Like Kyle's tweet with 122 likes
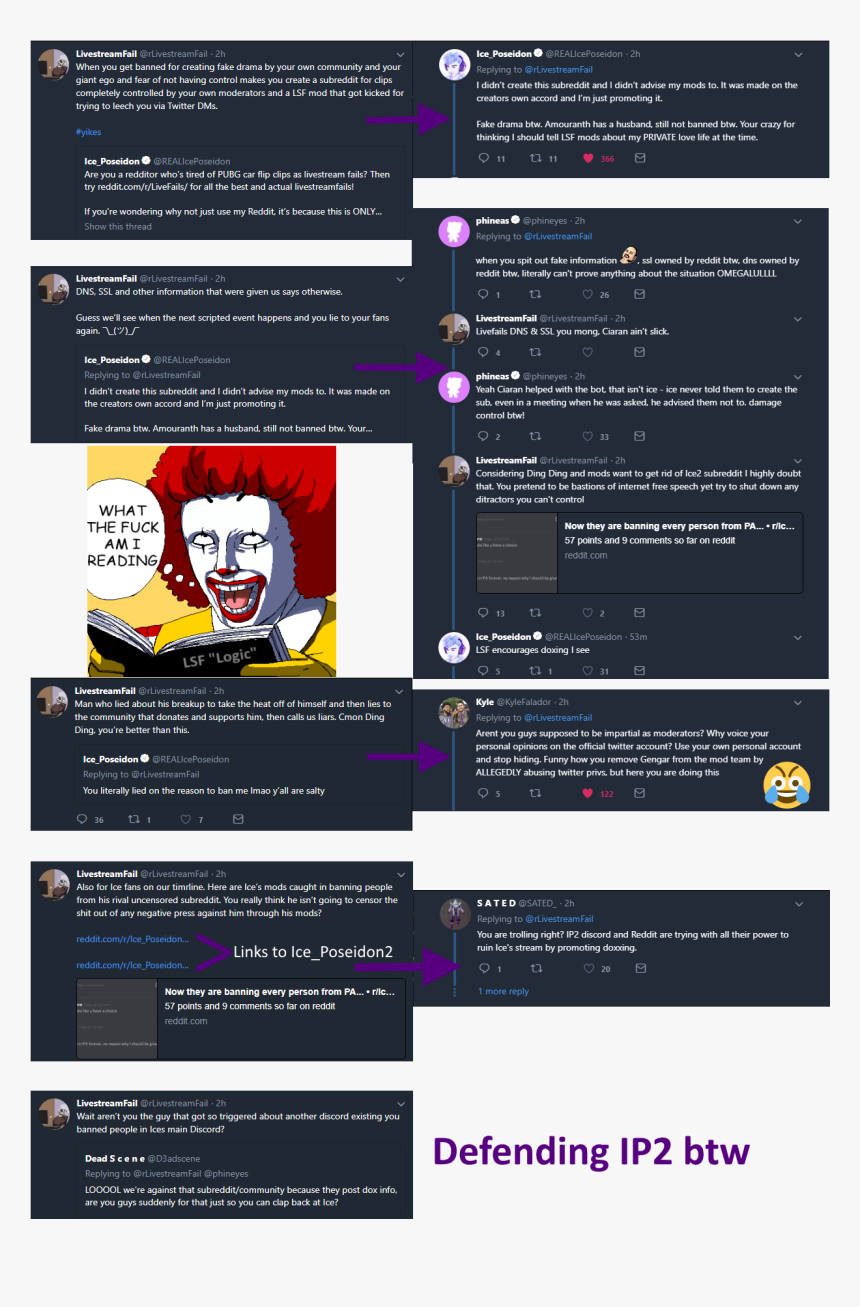Viewport: 860px width, 1307px height. (588, 793)
